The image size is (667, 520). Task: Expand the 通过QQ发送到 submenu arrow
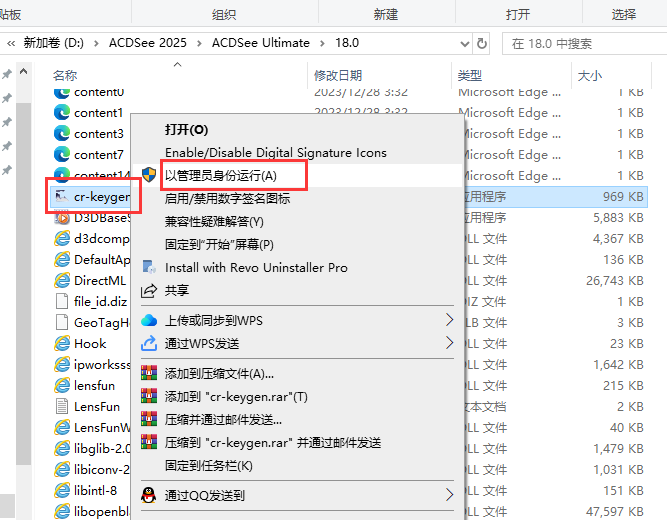(x=449, y=494)
